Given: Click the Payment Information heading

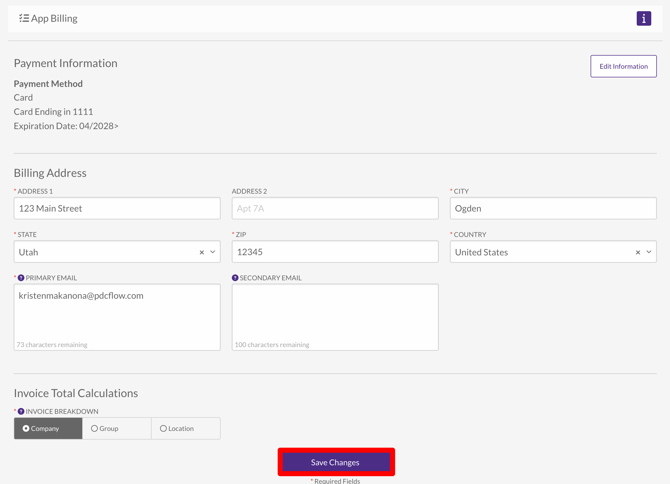Looking at the screenshot, I should [x=65, y=63].
